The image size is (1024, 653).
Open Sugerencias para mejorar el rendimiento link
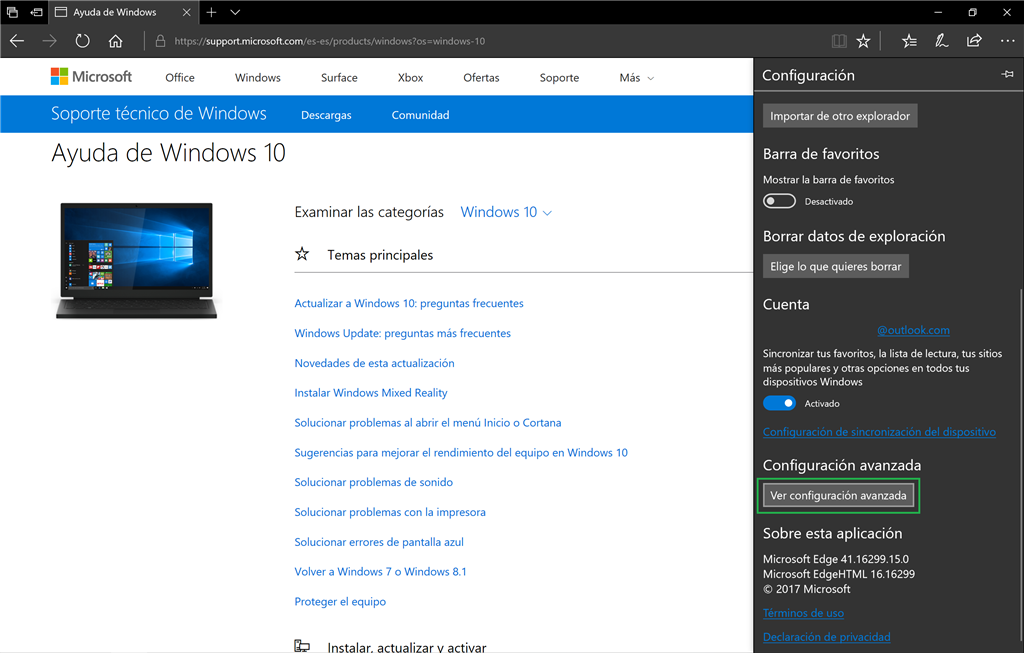[x=461, y=453]
